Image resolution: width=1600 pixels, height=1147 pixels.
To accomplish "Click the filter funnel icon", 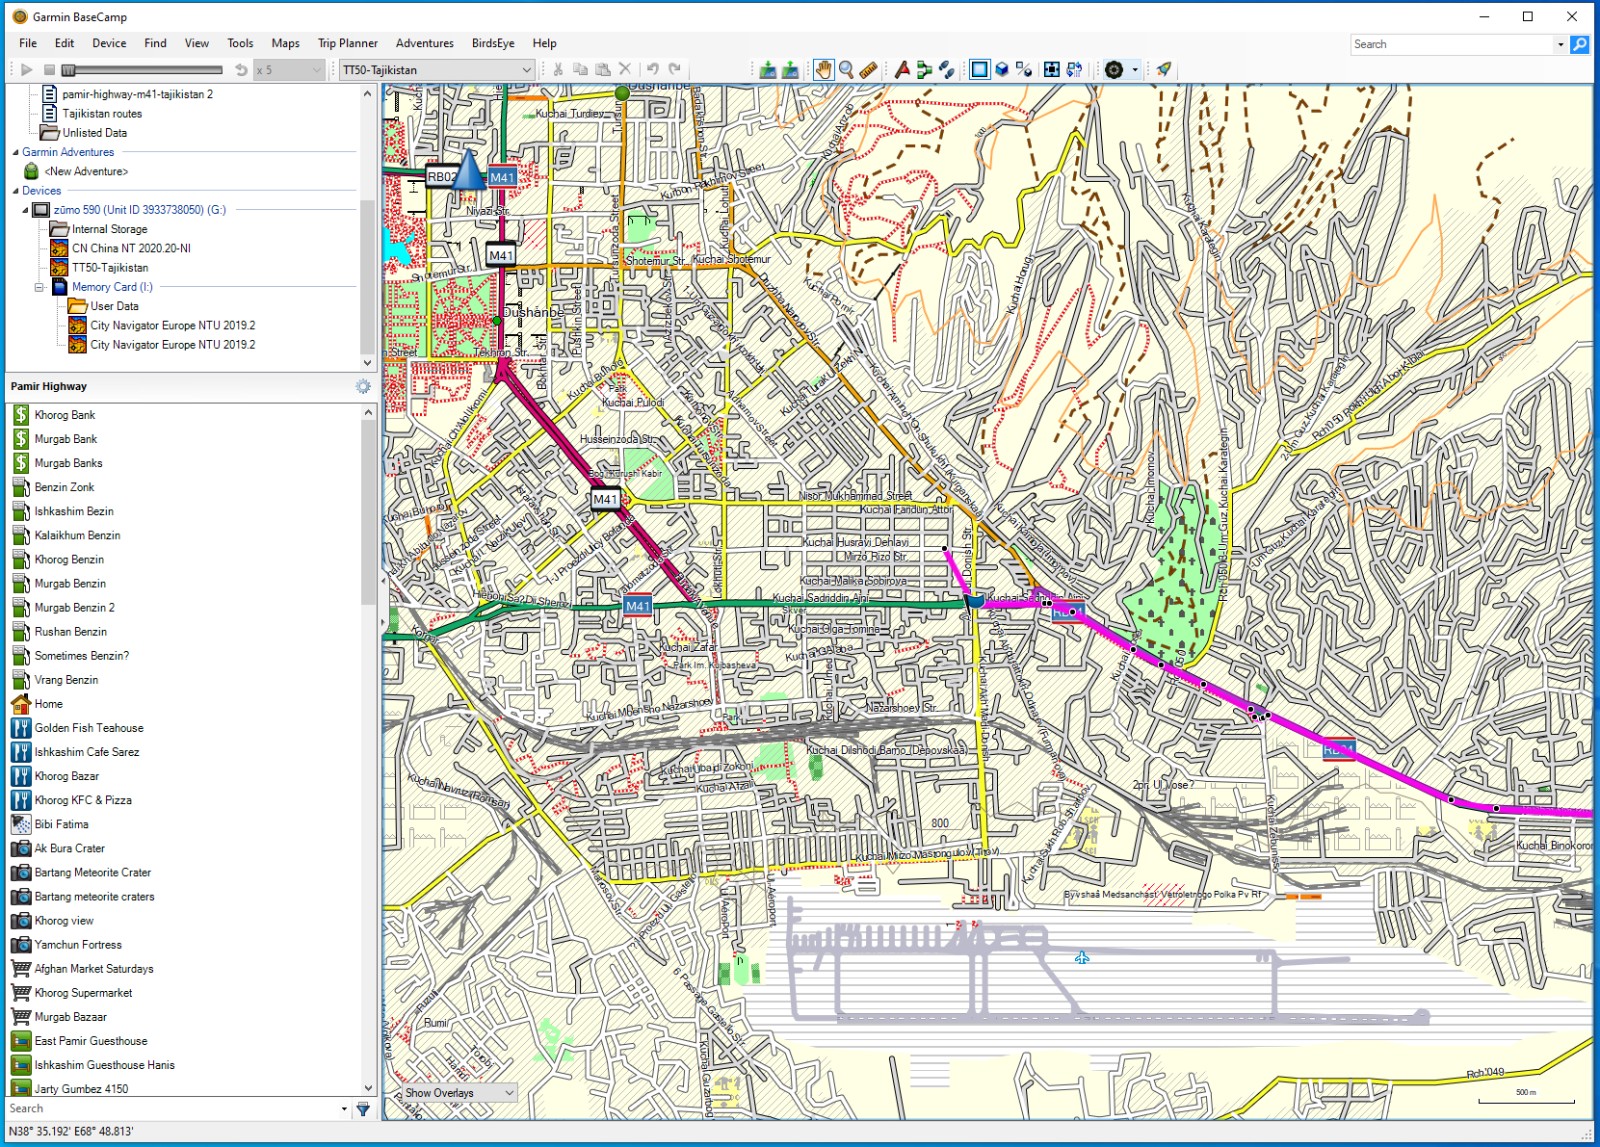I will click(363, 1108).
